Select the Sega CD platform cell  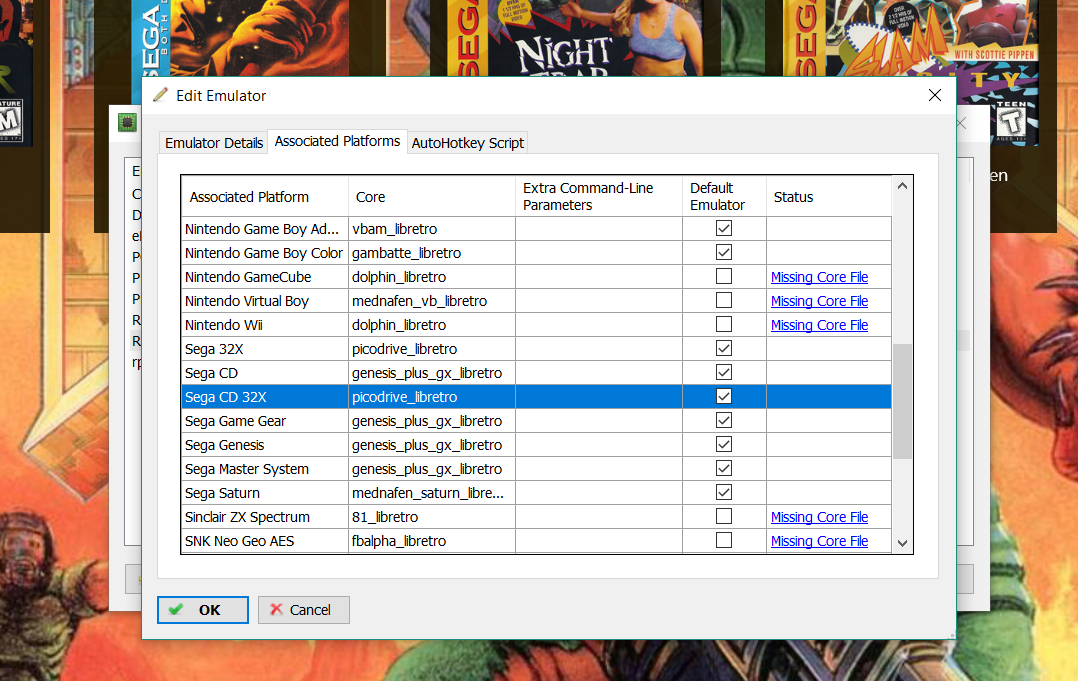coord(265,373)
